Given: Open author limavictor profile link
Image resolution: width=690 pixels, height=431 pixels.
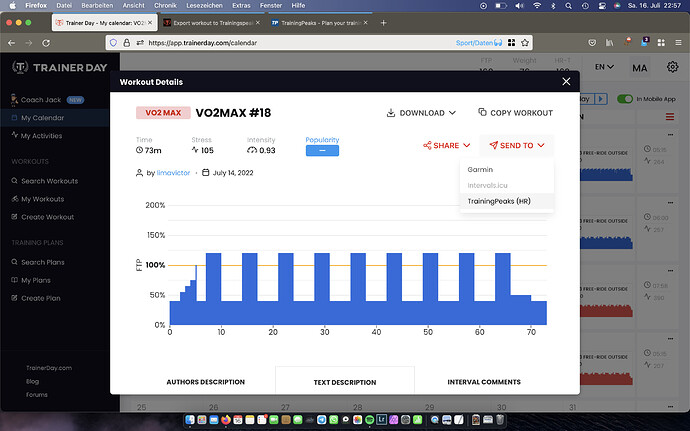Looking at the screenshot, I should [x=173, y=173].
